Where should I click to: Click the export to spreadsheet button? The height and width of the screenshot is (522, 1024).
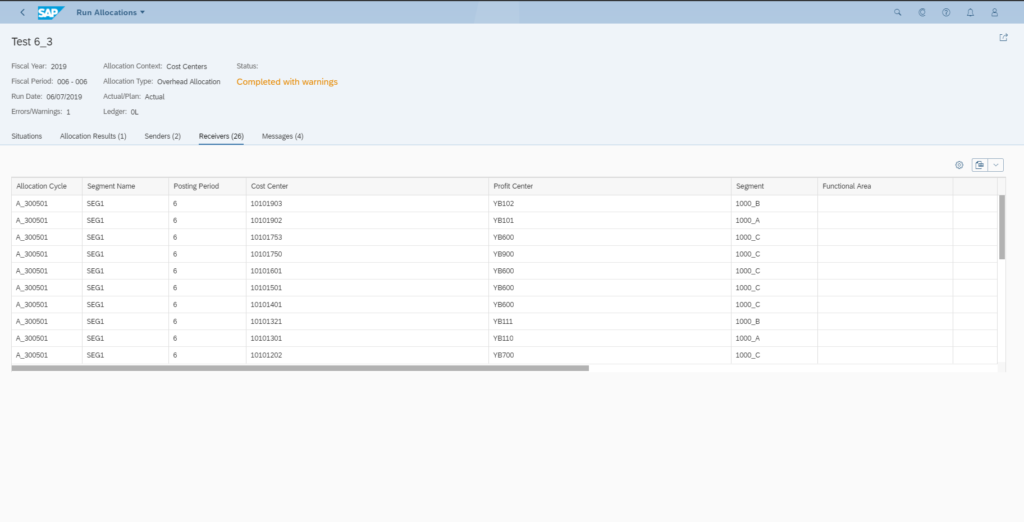click(x=980, y=165)
